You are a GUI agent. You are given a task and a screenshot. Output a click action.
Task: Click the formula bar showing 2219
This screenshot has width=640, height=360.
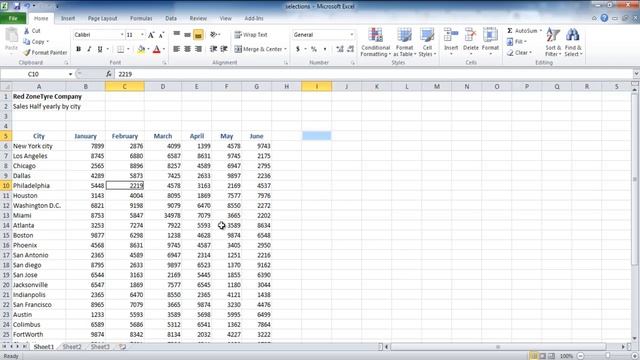click(373, 74)
